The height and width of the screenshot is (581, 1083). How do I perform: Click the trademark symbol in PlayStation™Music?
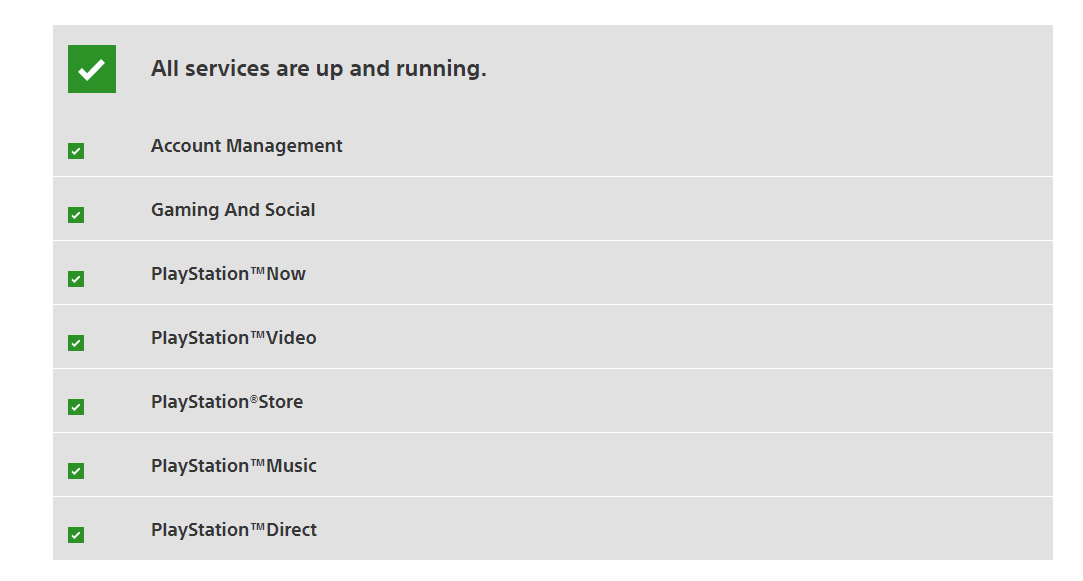click(257, 464)
